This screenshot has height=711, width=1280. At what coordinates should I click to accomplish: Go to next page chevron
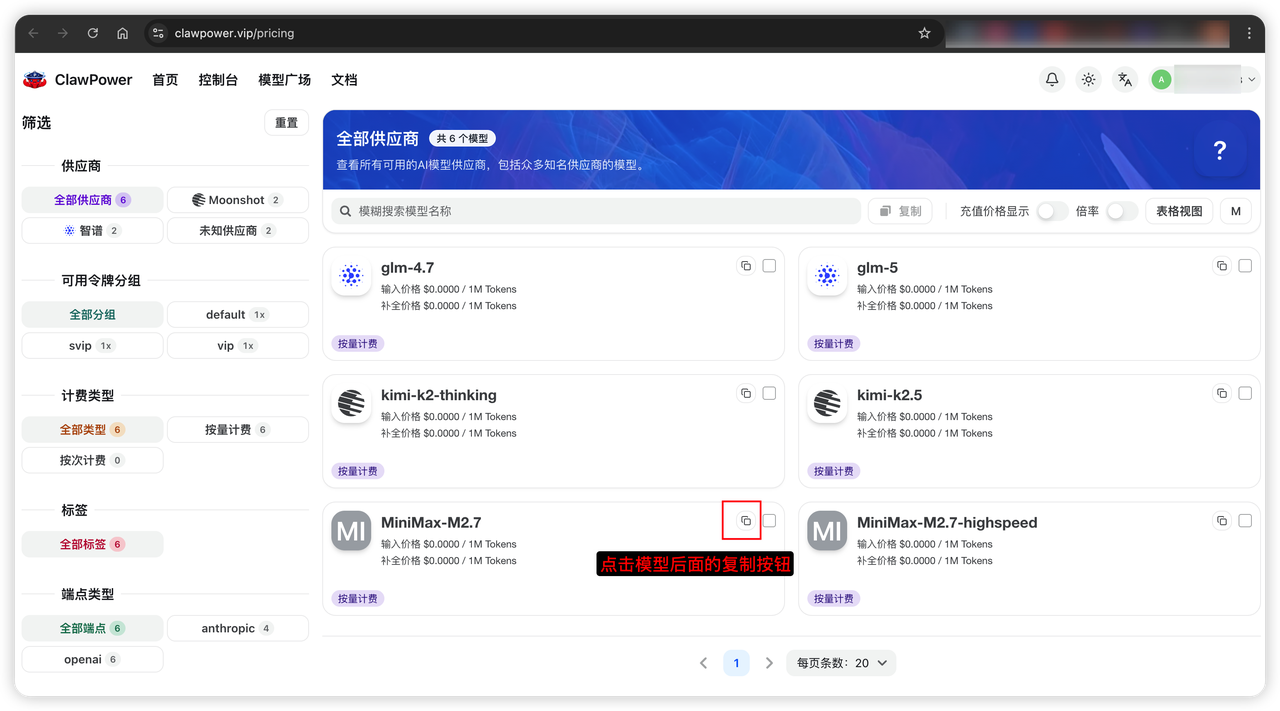769,663
